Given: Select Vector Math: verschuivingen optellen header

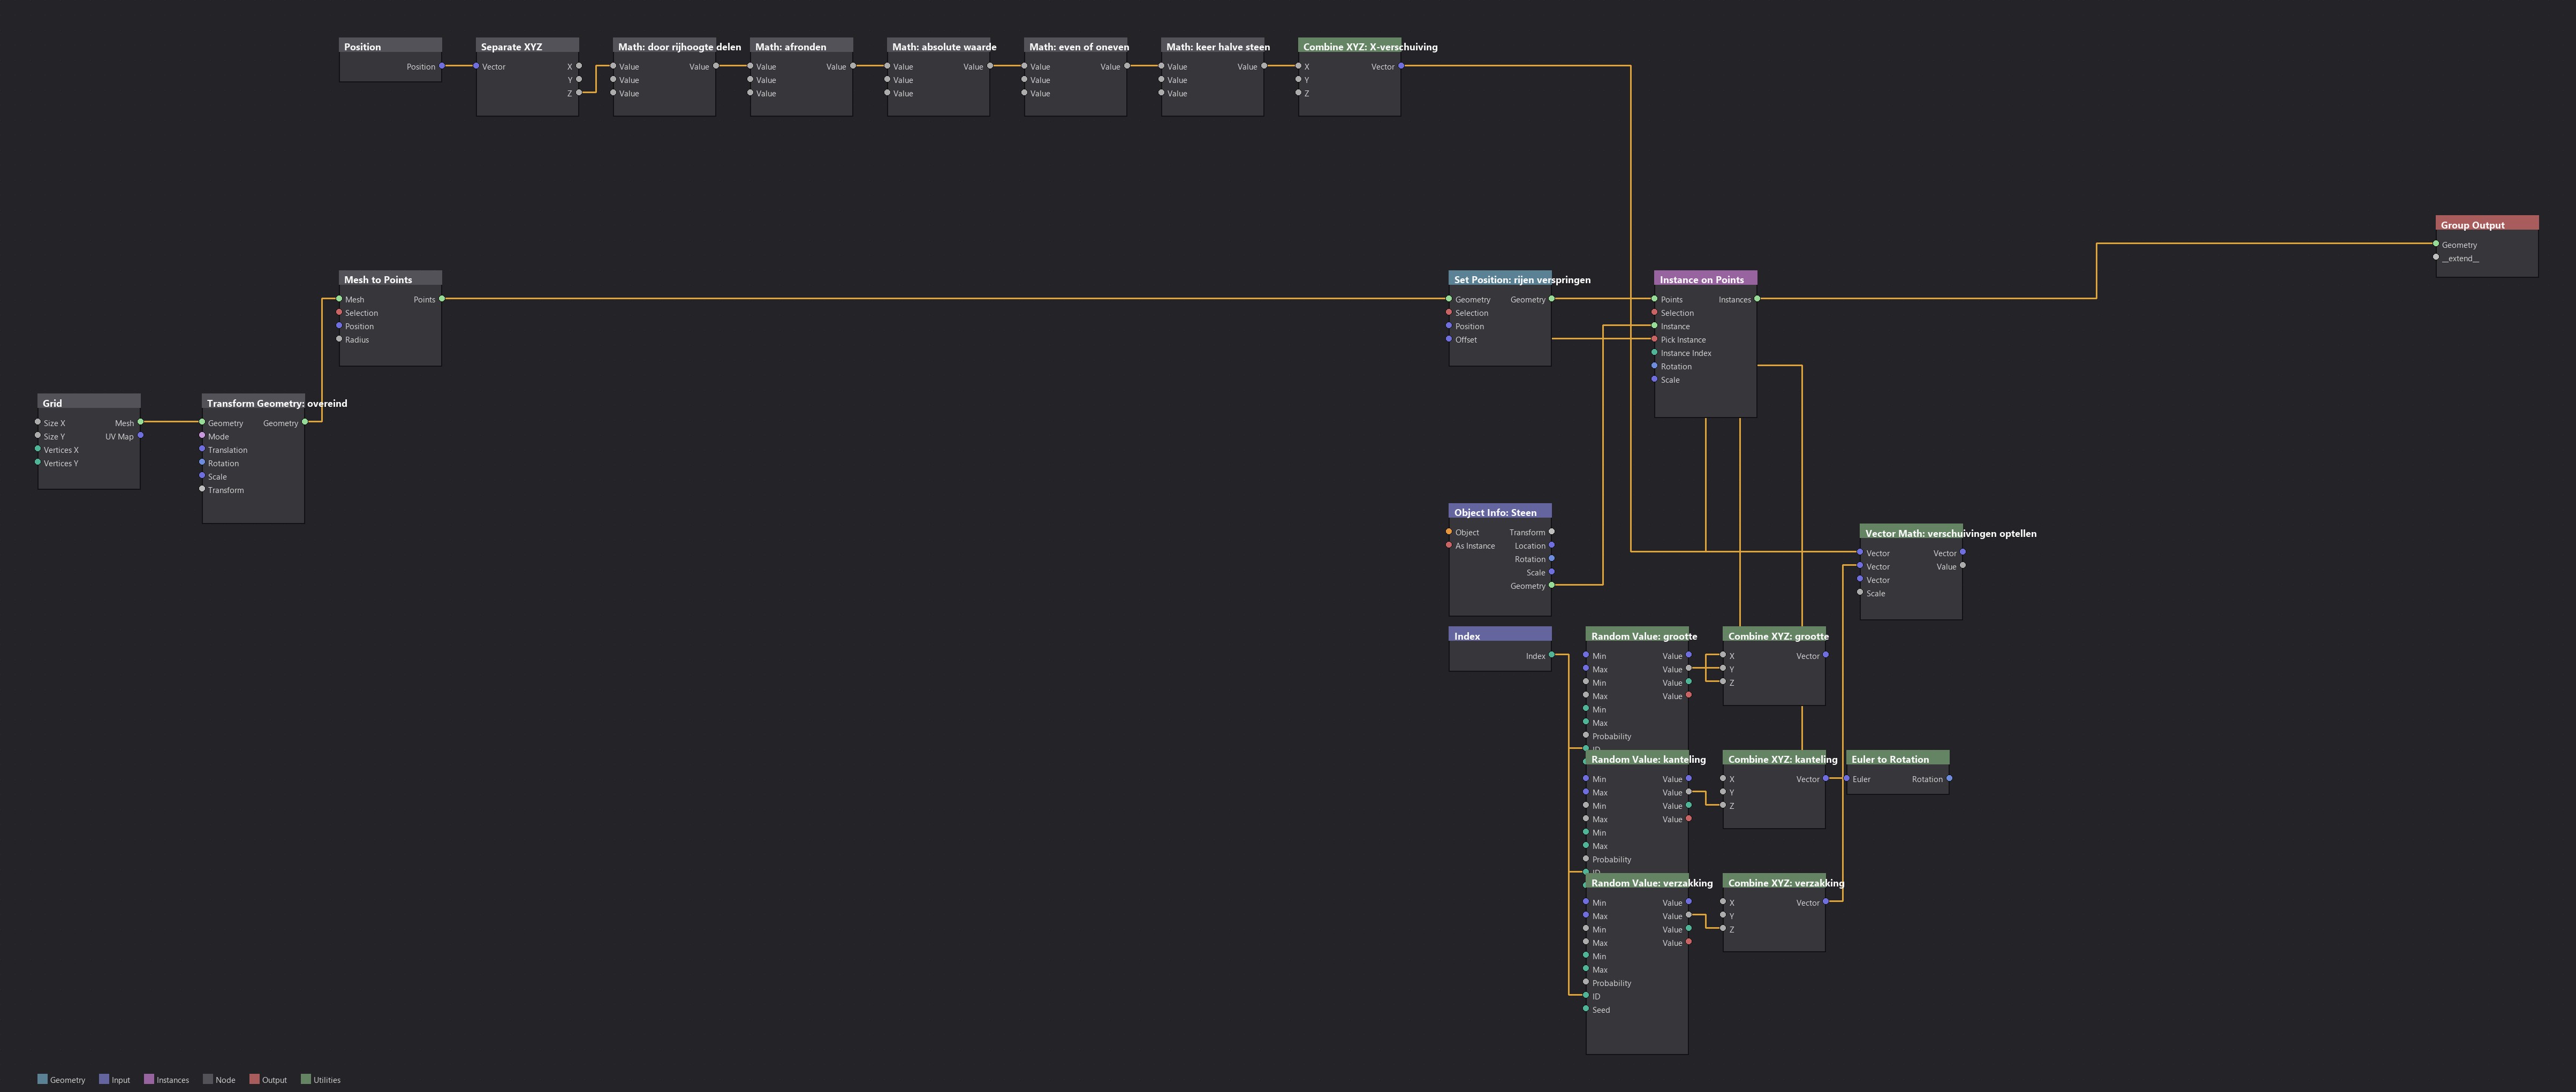Looking at the screenshot, I should coord(1911,532).
